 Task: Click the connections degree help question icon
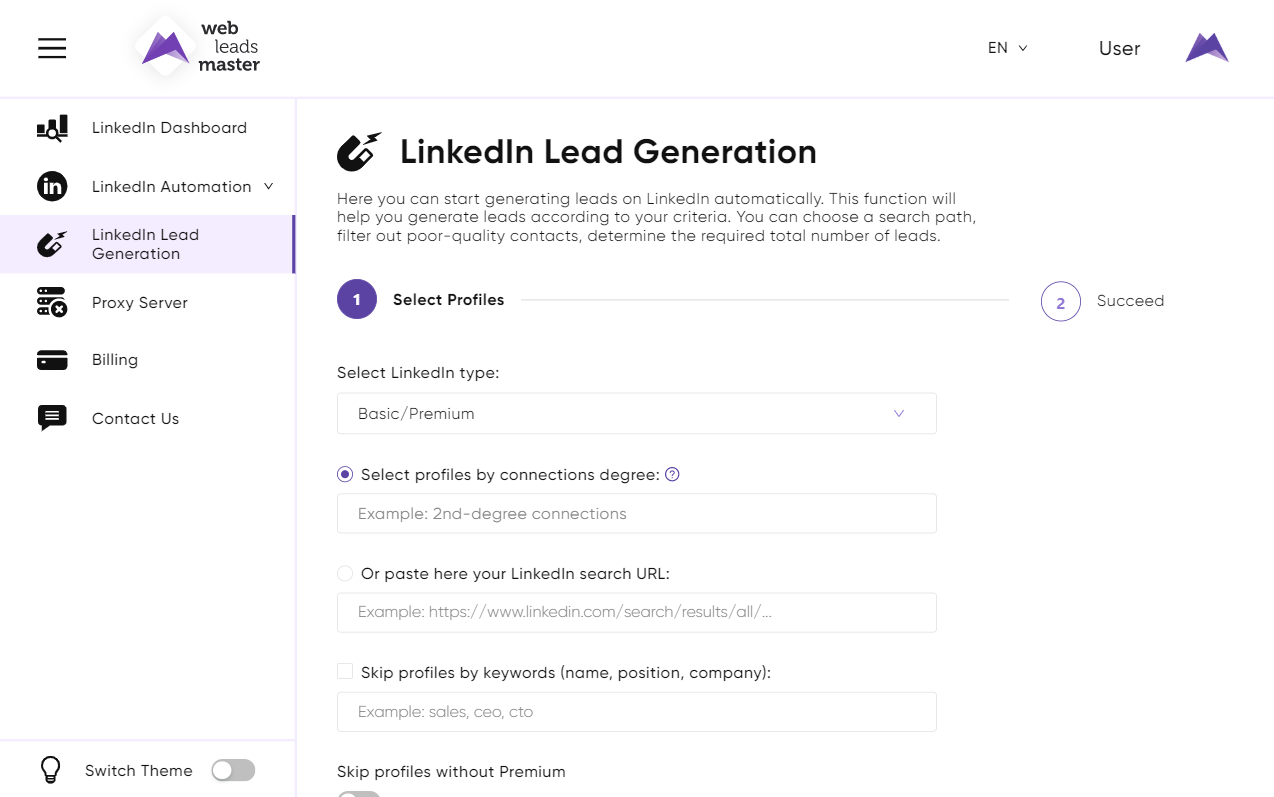pyautogui.click(x=672, y=474)
